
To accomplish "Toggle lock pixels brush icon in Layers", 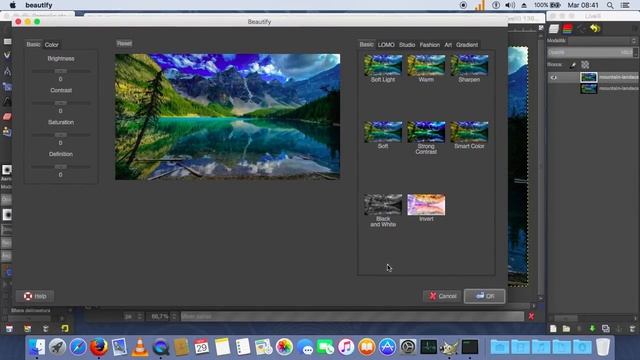I will pos(573,64).
